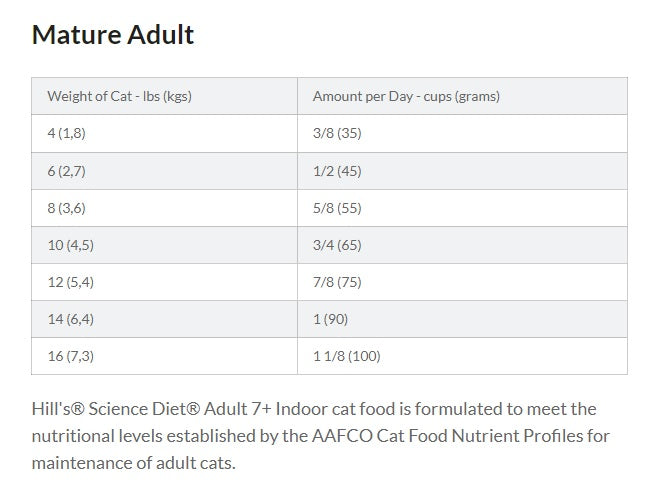Click the 3/8 (35) amount cell
657x483 pixels.
[x=462, y=133]
